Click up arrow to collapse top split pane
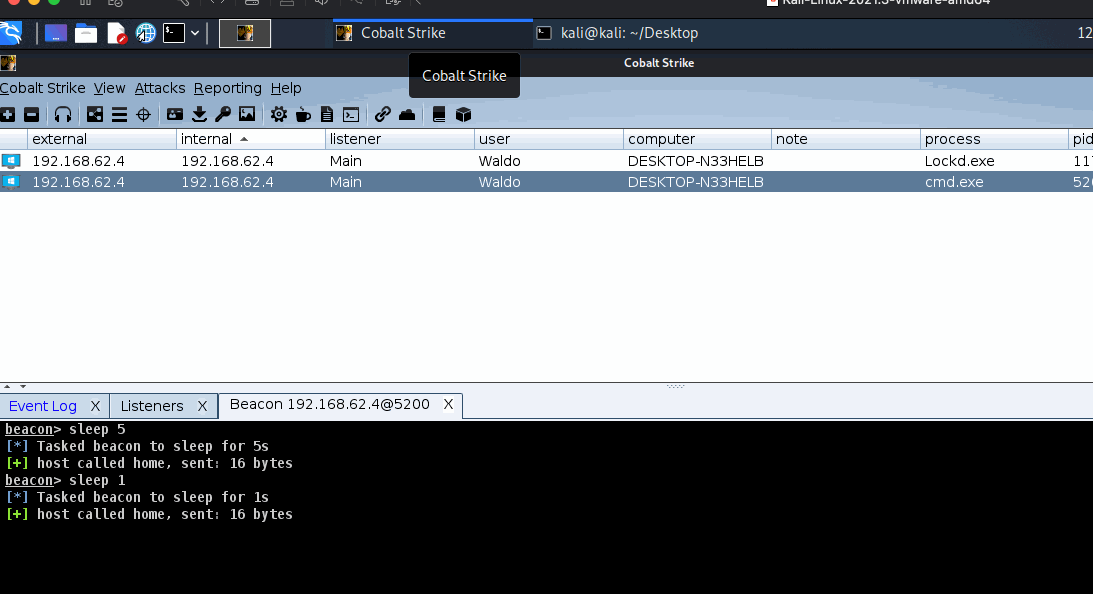This screenshot has width=1093, height=594. (x=7, y=386)
